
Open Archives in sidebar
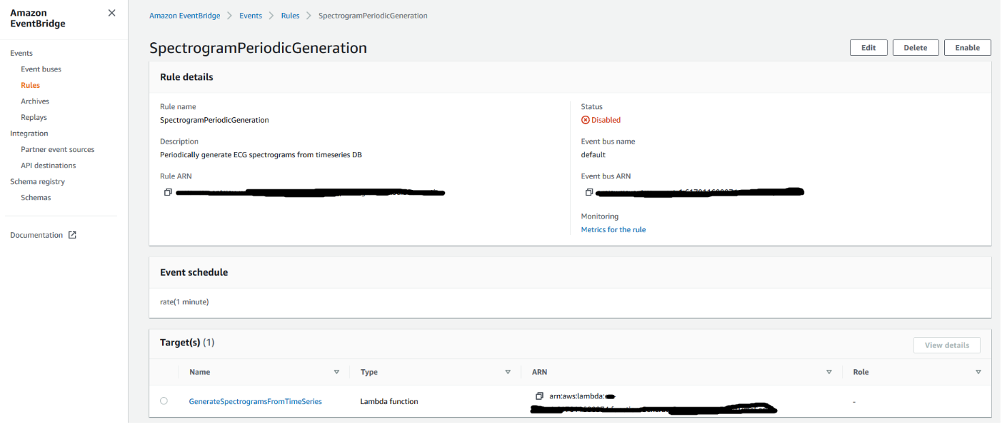[x=35, y=101]
